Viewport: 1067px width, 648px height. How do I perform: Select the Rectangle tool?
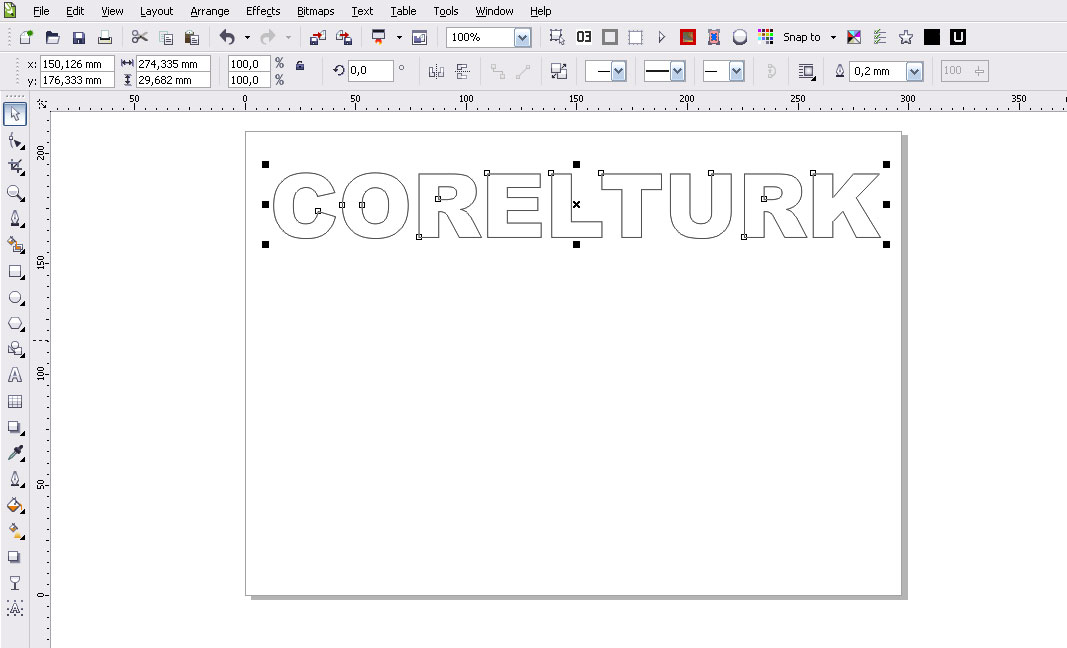pos(15,272)
